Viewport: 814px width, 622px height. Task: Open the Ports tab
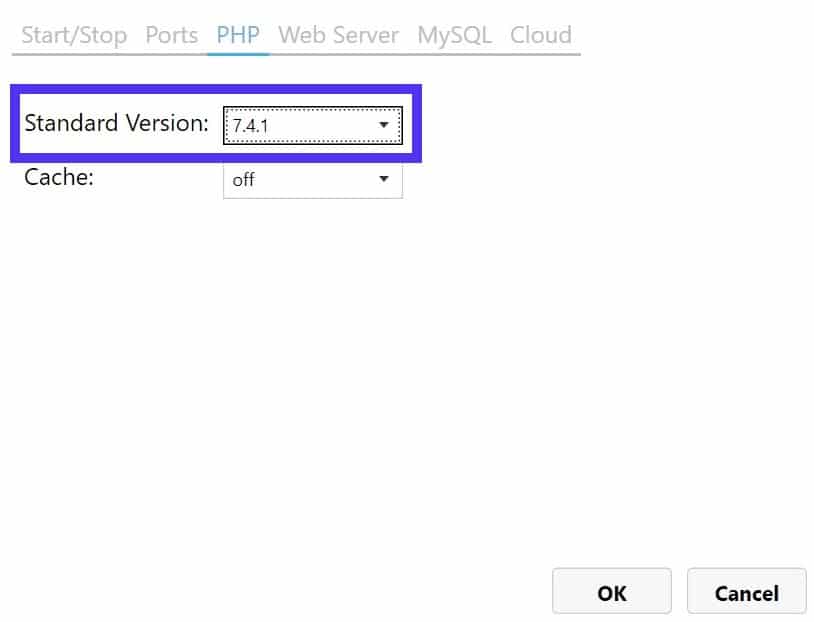(171, 35)
